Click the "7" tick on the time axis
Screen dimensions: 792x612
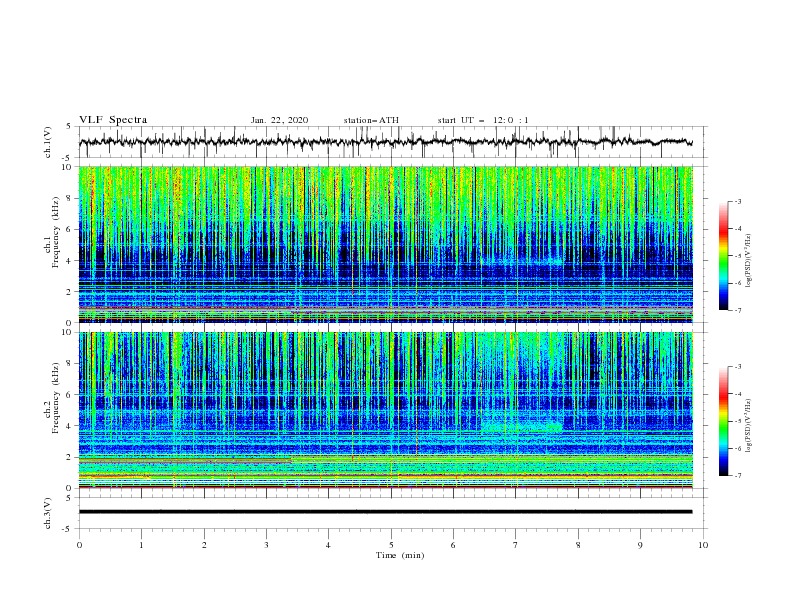coord(516,545)
